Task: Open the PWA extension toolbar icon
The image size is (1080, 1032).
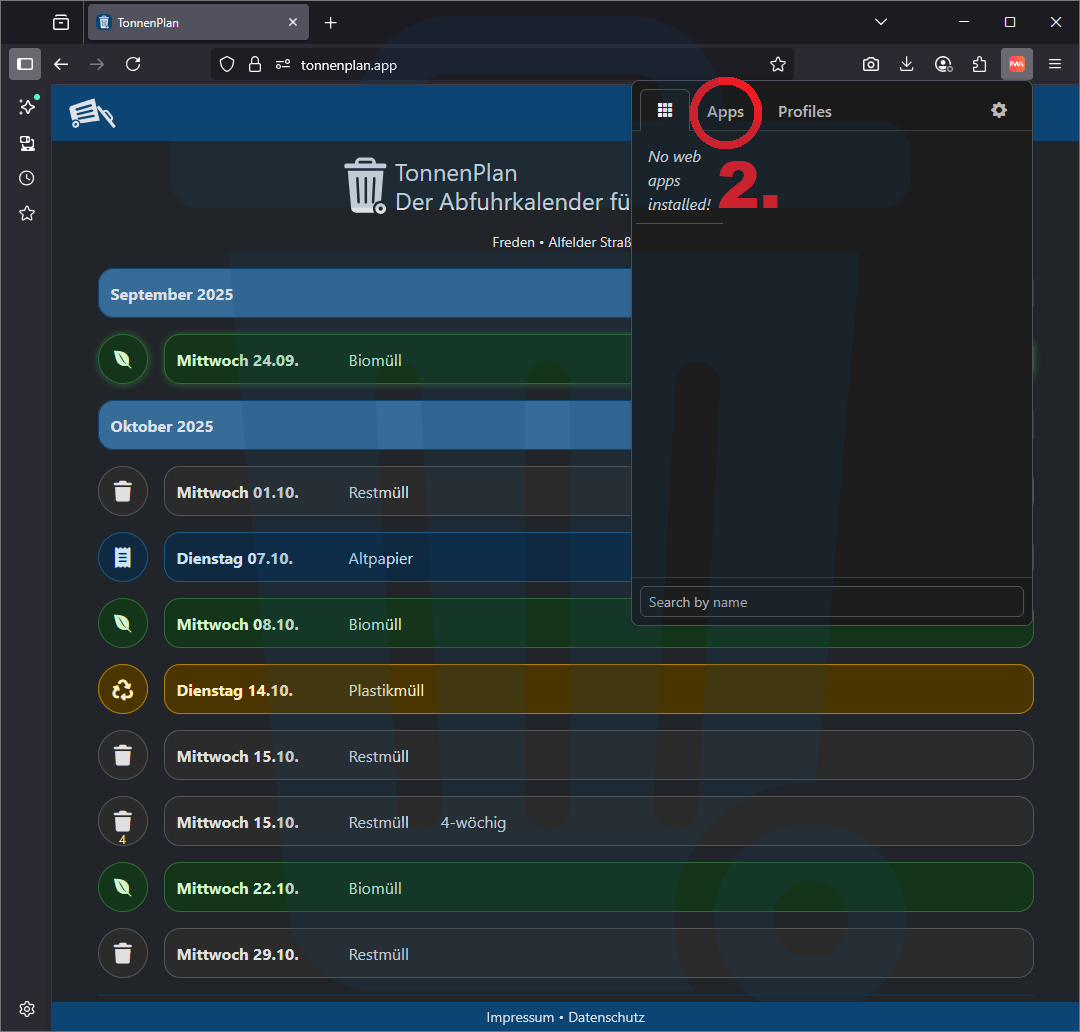Action: 1016,64
